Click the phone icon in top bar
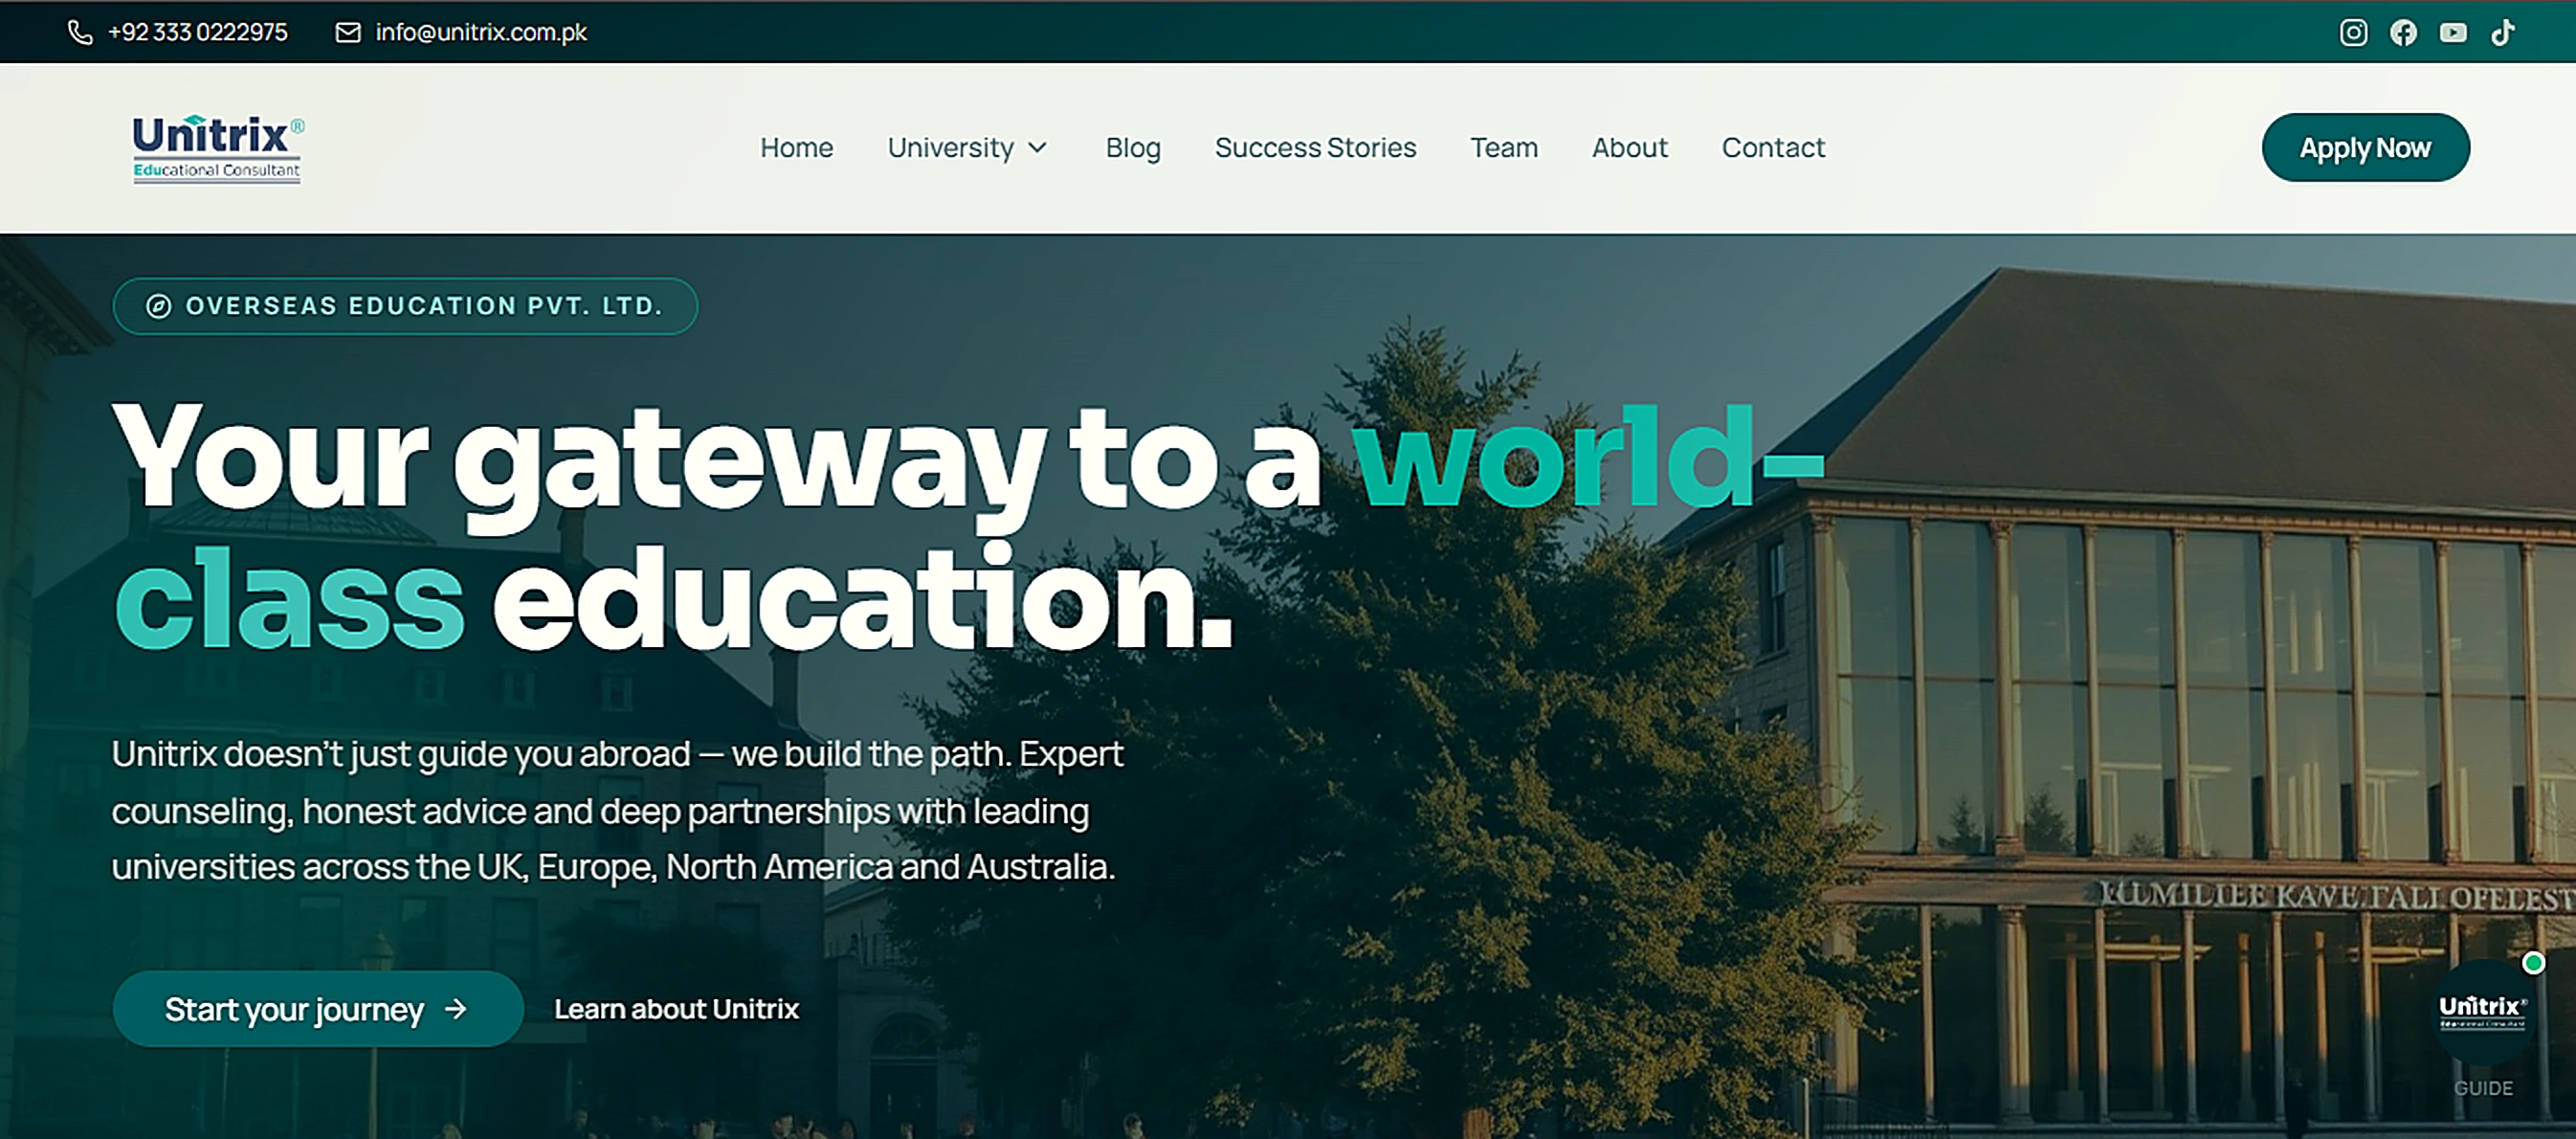 (80, 33)
